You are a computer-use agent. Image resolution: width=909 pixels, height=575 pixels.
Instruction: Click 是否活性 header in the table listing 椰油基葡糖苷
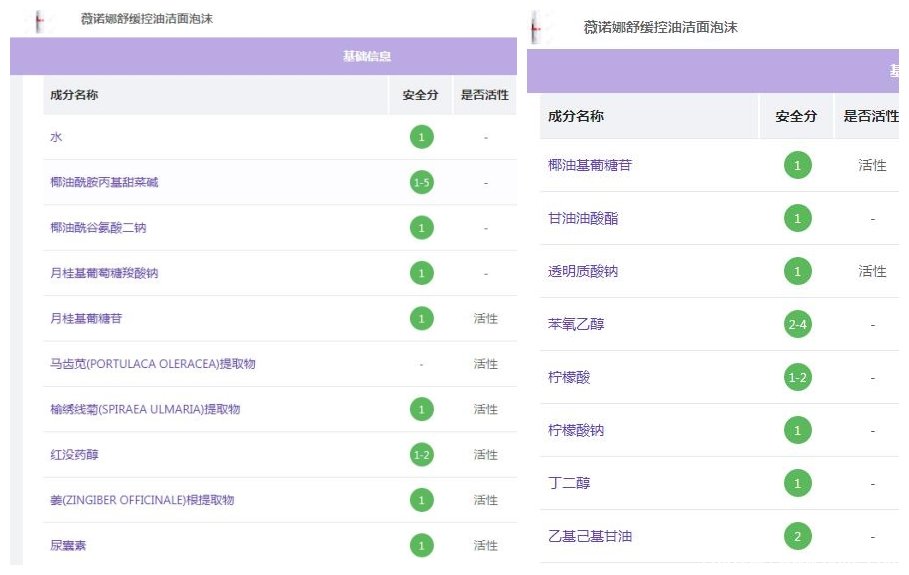[871, 117]
